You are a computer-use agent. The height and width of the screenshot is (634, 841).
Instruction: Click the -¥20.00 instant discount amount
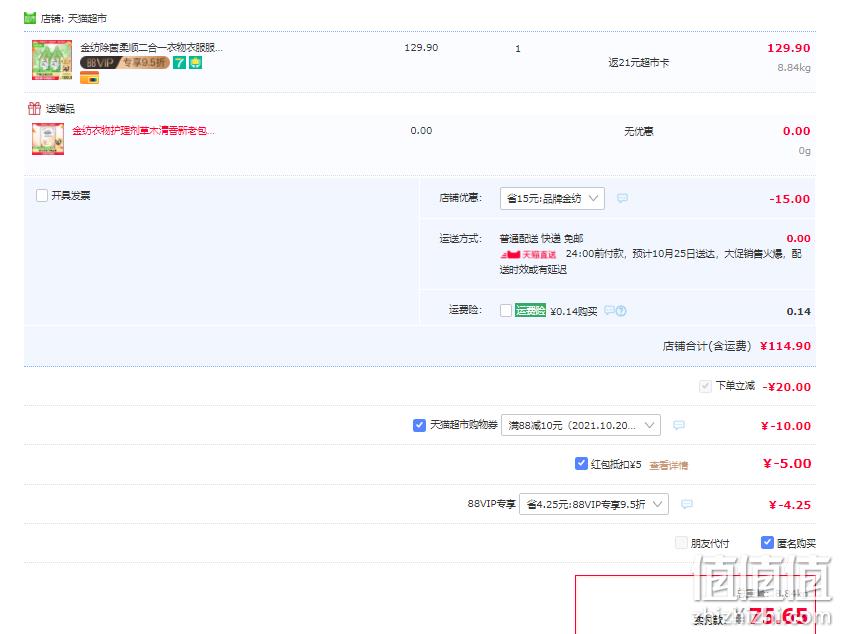pos(787,387)
